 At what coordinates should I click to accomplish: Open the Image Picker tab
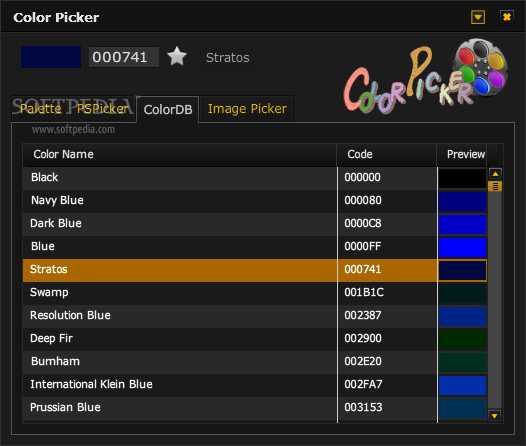point(247,109)
